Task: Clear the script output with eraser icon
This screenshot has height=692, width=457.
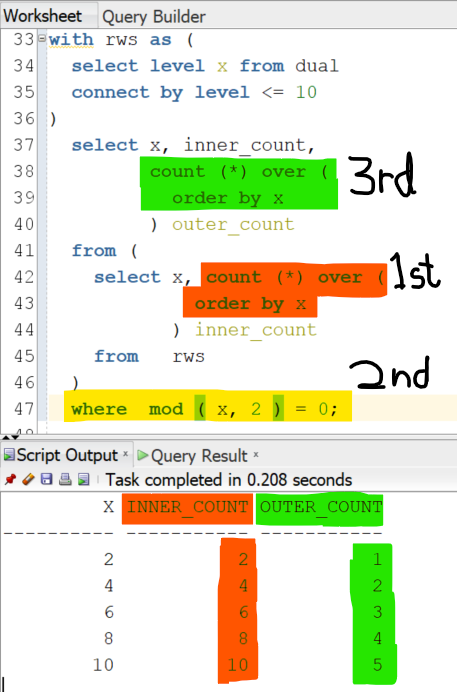Action: 28,479
